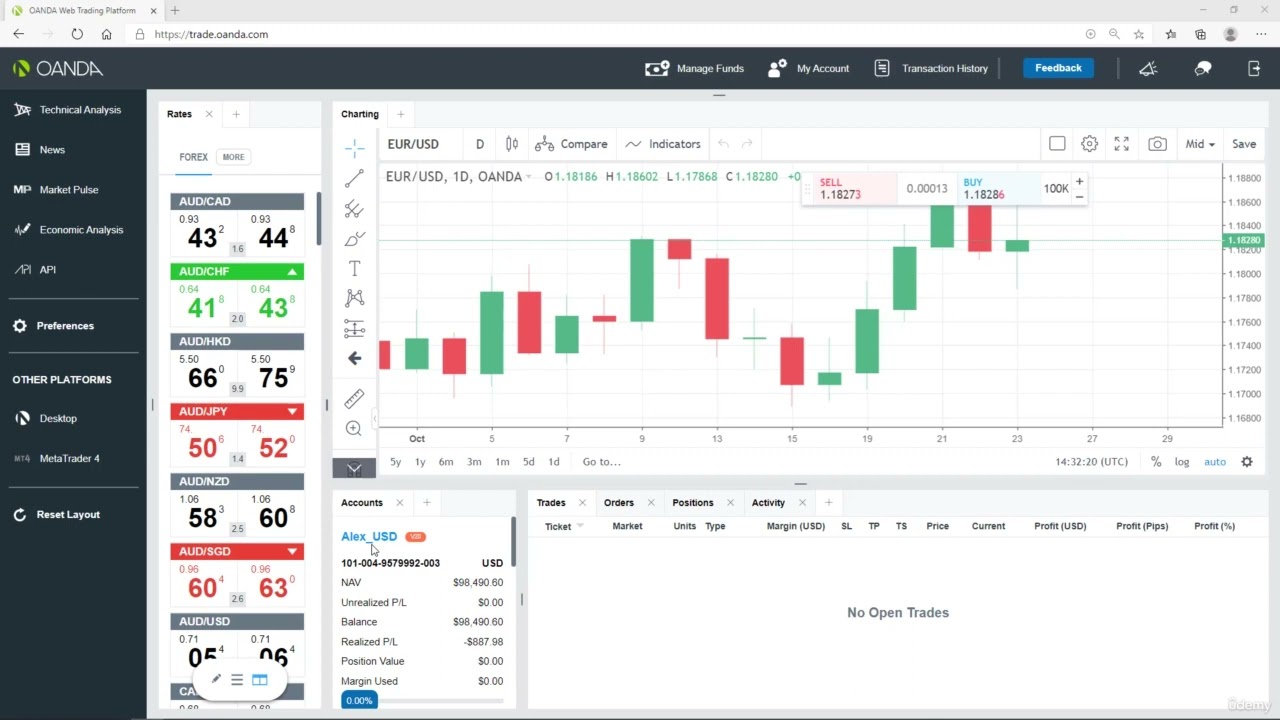This screenshot has width=1280, height=720.
Task: Open Manage Funds
Action: (695, 68)
